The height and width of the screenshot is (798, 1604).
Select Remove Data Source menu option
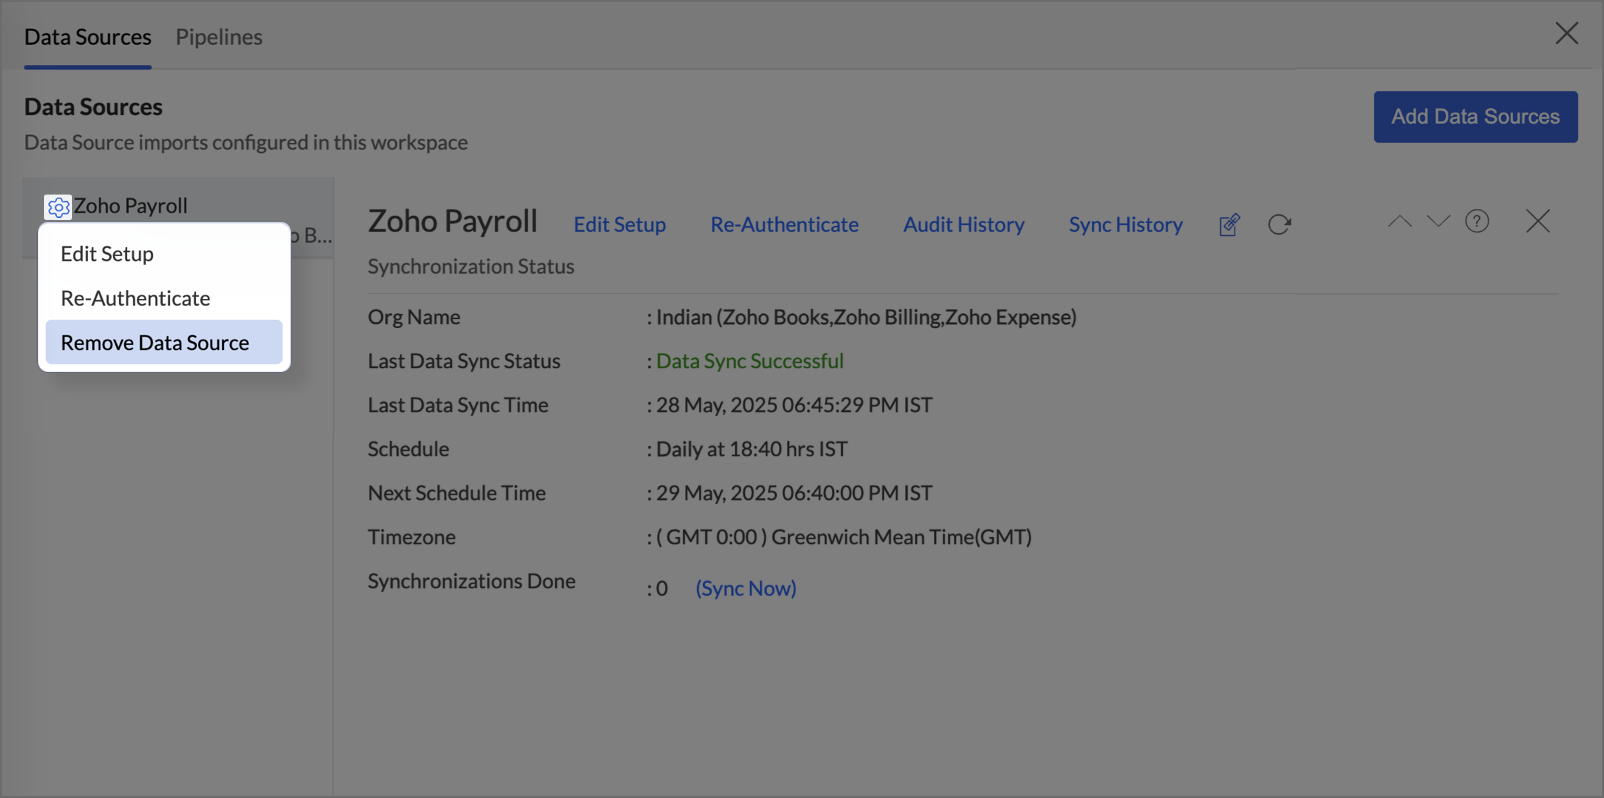(155, 343)
